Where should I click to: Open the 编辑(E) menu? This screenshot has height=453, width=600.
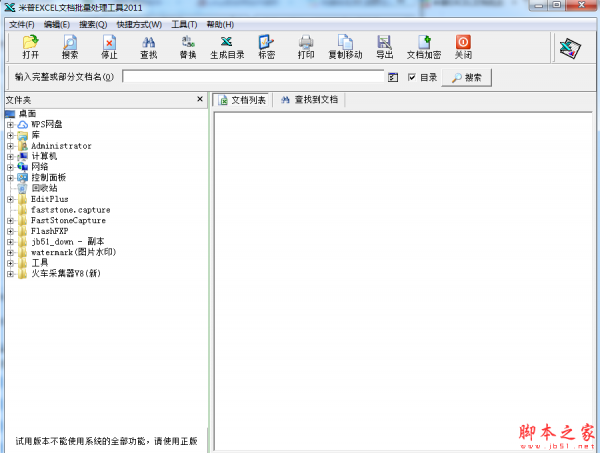pos(57,24)
